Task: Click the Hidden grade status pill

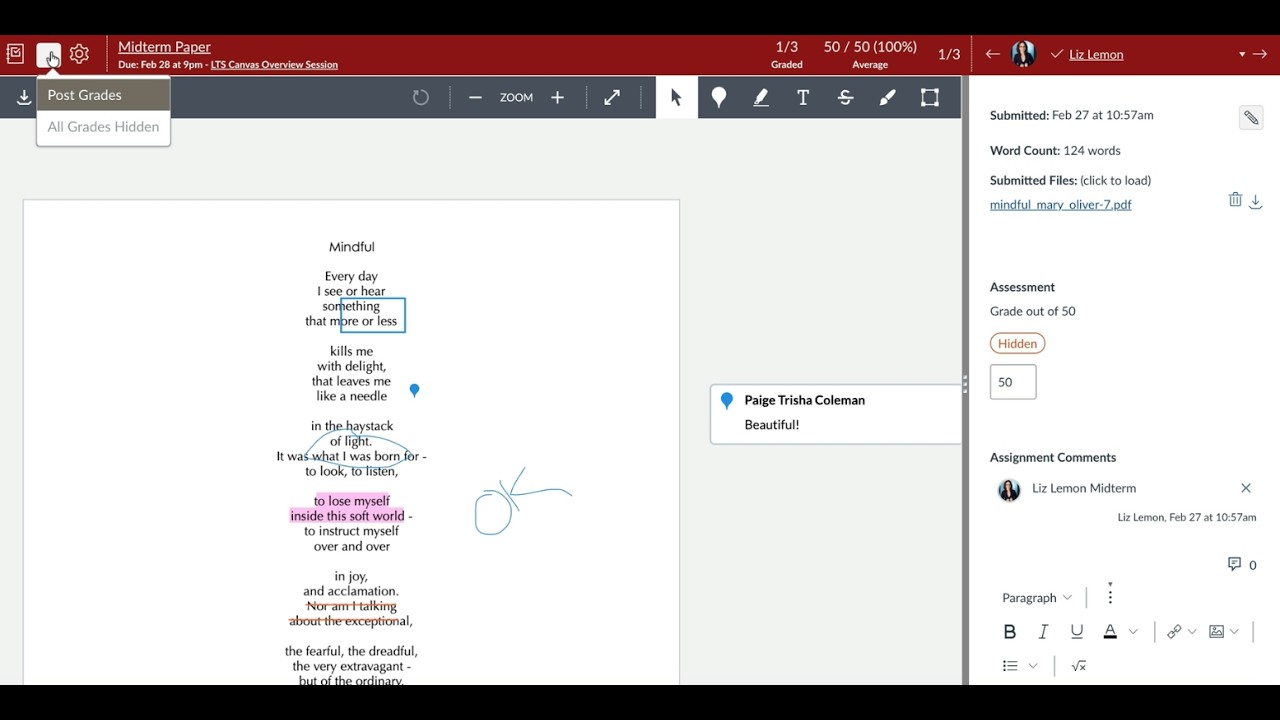Action: pyautogui.click(x=1017, y=343)
